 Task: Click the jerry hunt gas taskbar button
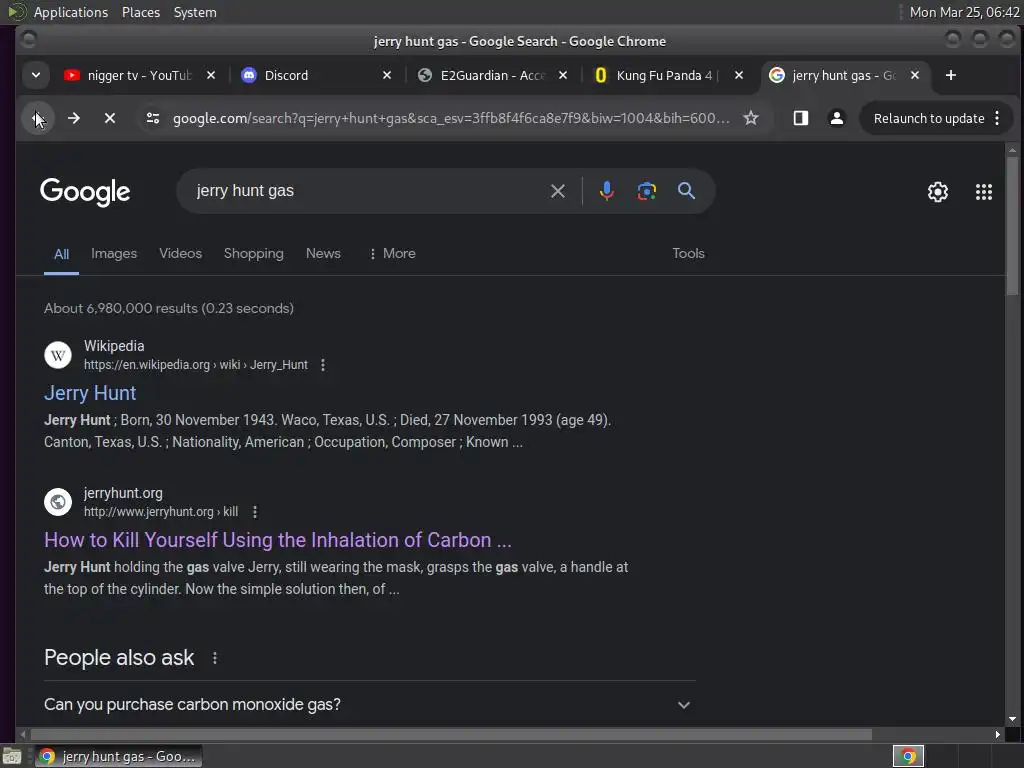[118, 756]
